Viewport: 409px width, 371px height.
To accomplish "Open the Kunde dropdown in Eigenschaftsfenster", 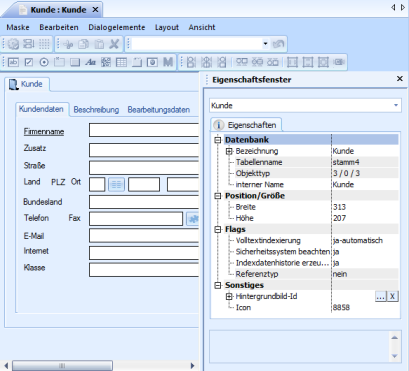I will (396, 105).
